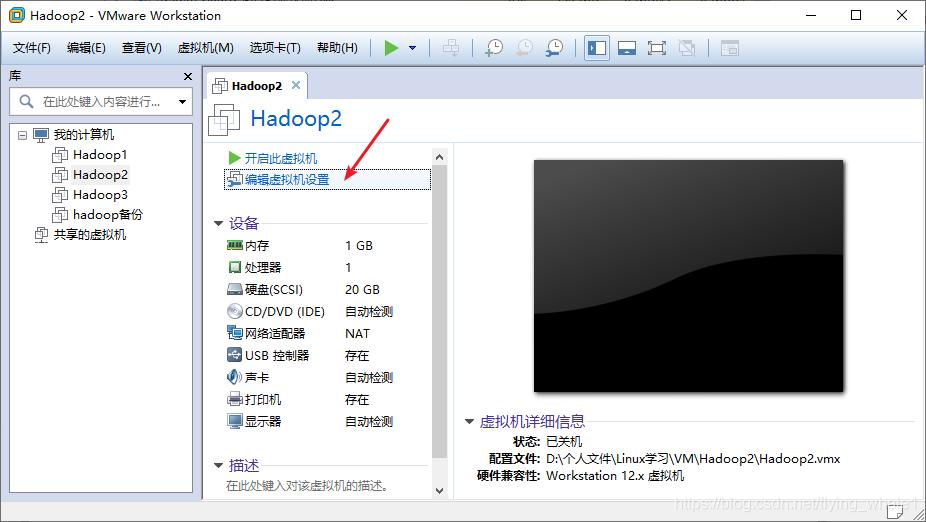
Task: Collapse the 虚拟机详细信息 section
Action: [x=469, y=422]
